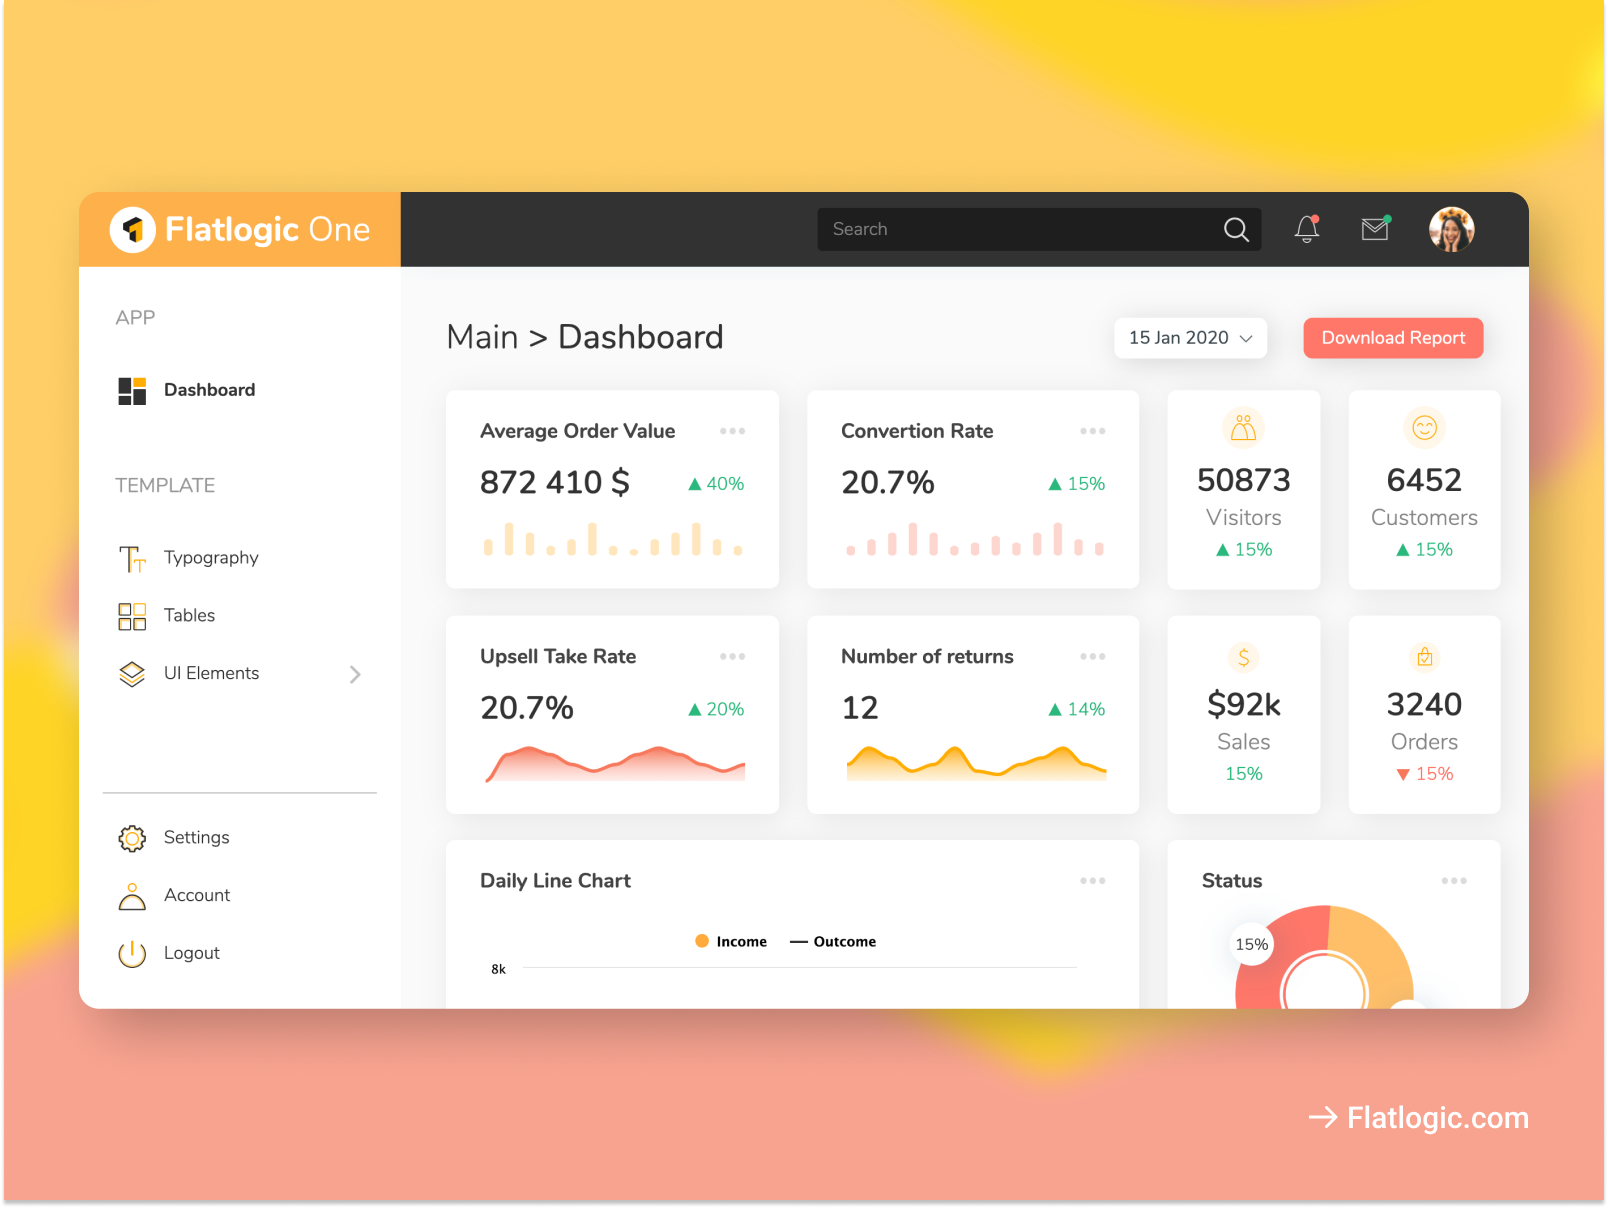This screenshot has width=1608, height=1208.
Task: Click the Flatlogic One logo icon
Action: (x=132, y=230)
